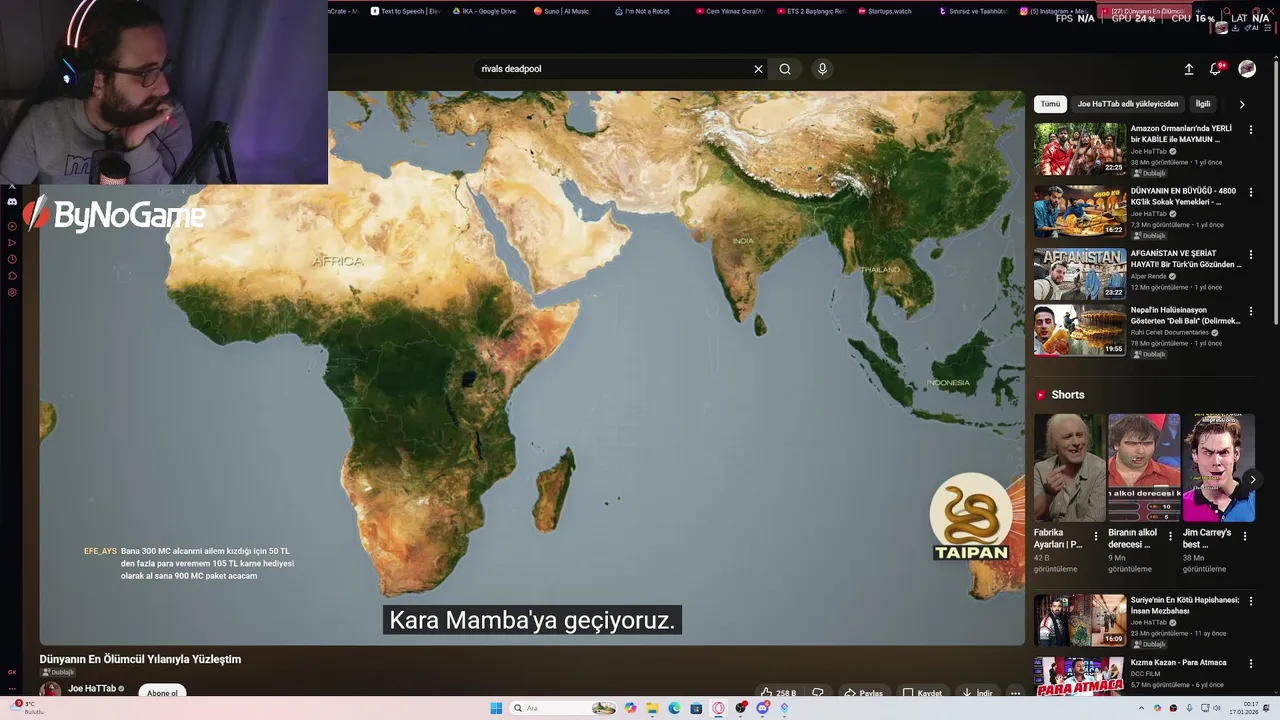Open the Jim Carrey's best short thumbnail

click(1218, 467)
